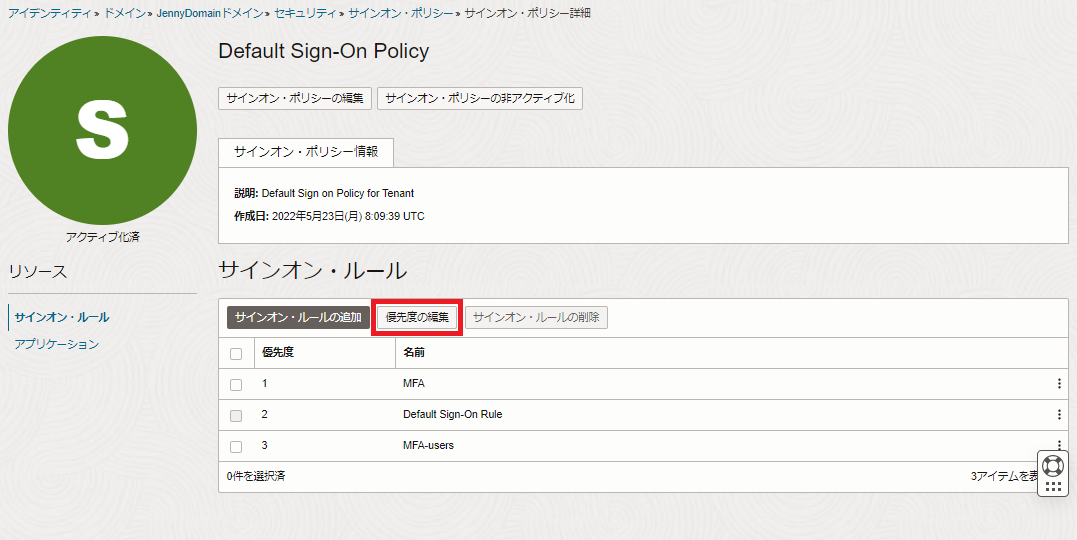Image resolution: width=1077 pixels, height=540 pixels.
Task: Click the help lifebuoy icon
Action: [x=1052, y=466]
